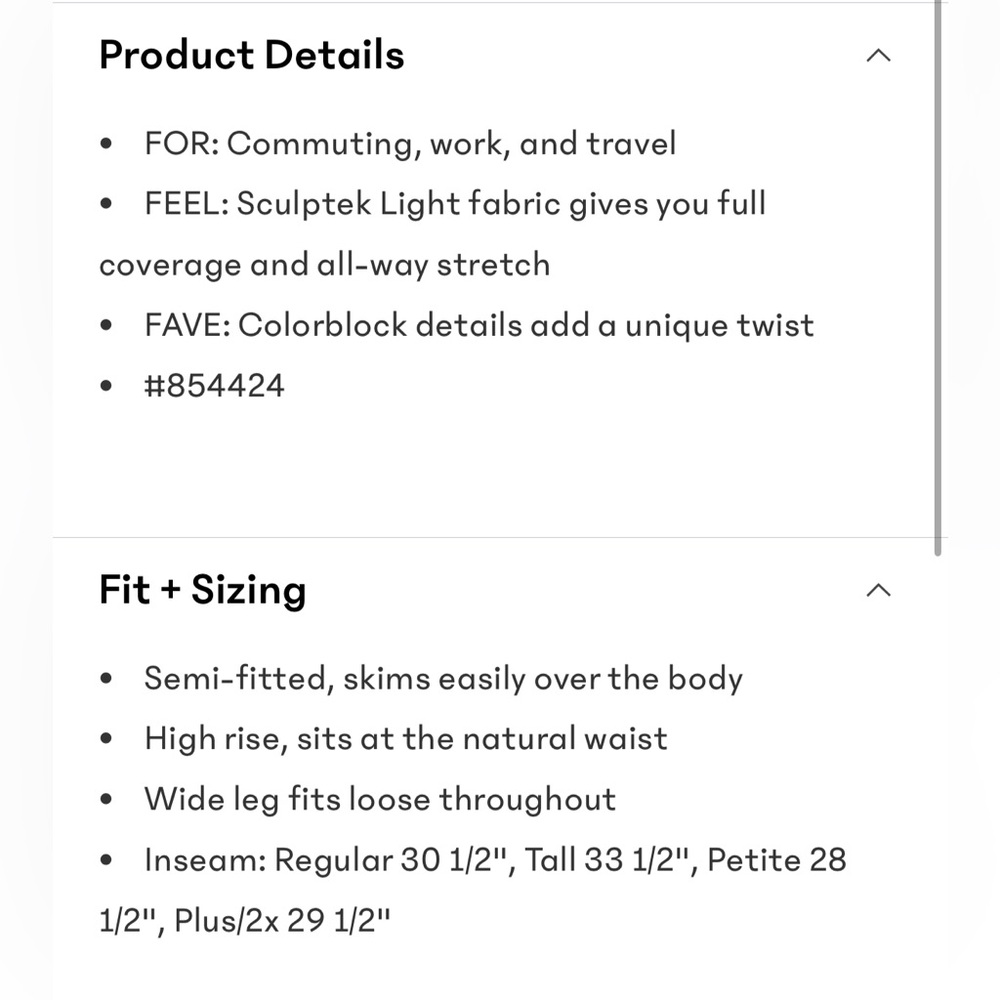1000x1000 pixels.
Task: Select 'High rise, sits at the natural waist'
Action: (x=406, y=739)
